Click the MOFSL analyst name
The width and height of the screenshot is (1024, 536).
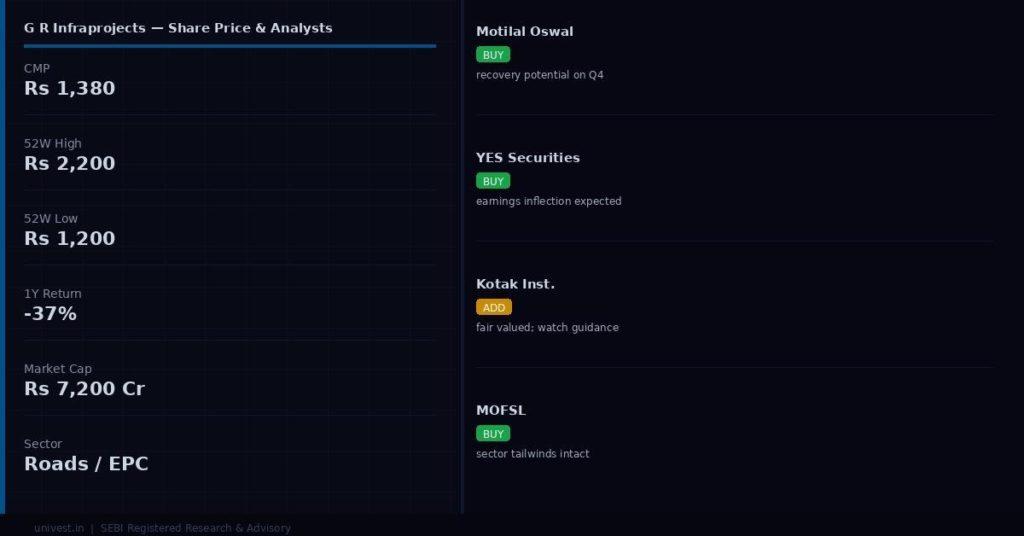point(501,410)
